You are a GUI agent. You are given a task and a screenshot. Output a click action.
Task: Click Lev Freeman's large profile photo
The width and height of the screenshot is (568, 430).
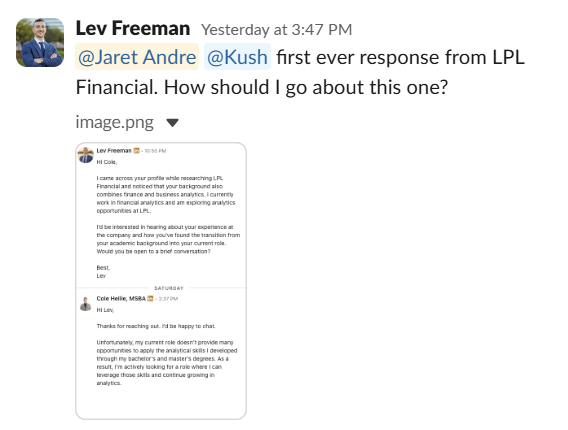40,42
